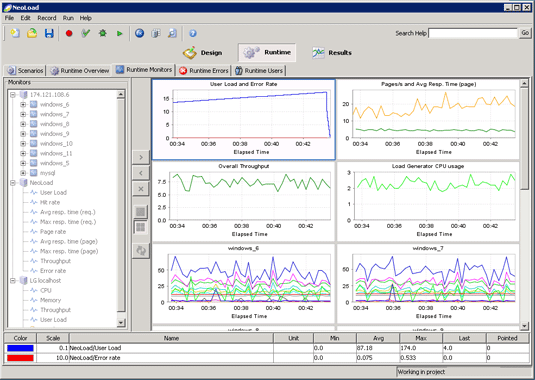The image size is (535, 380).
Task: Expand the windows_9 tree node
Action: [x=23, y=134]
